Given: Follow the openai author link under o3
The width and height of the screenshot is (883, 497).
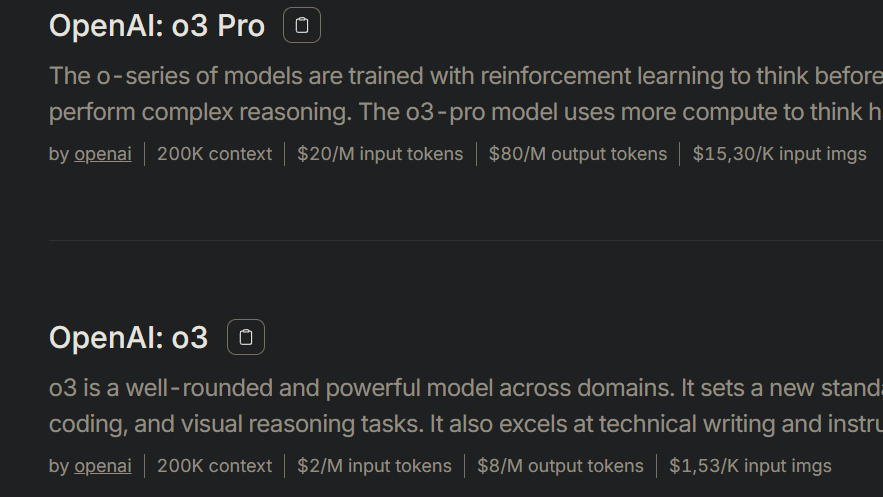Looking at the screenshot, I should 103,466.
